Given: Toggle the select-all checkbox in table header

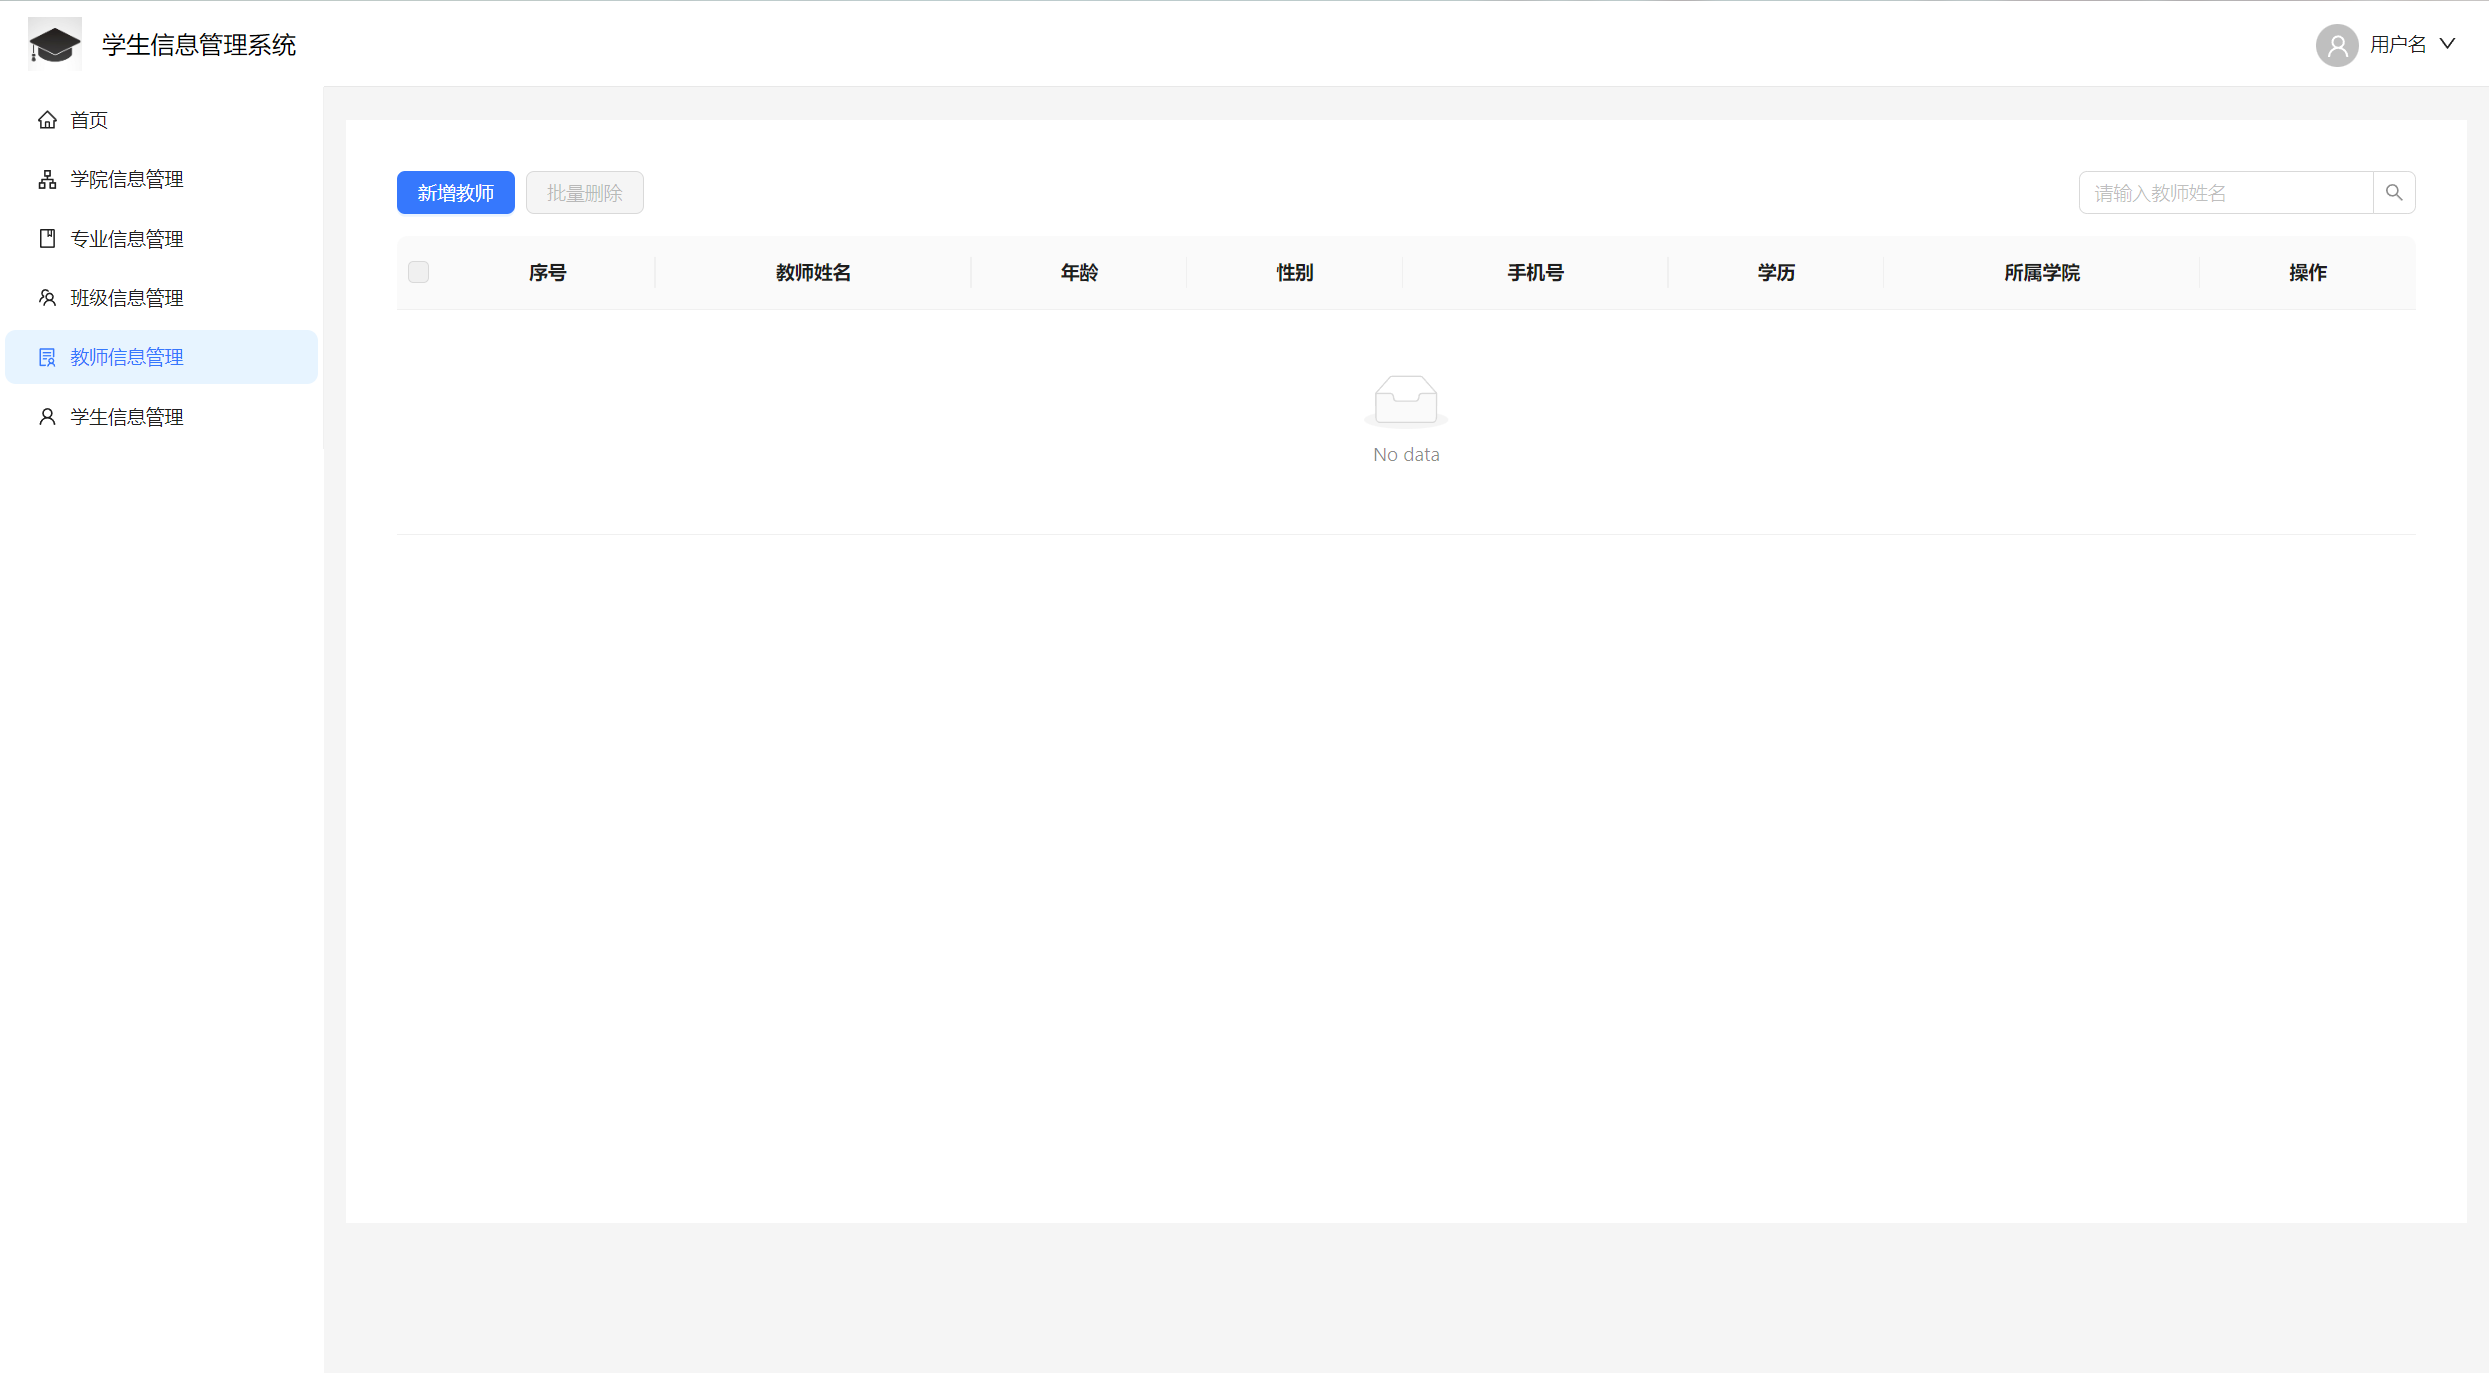Looking at the screenshot, I should [x=418, y=272].
